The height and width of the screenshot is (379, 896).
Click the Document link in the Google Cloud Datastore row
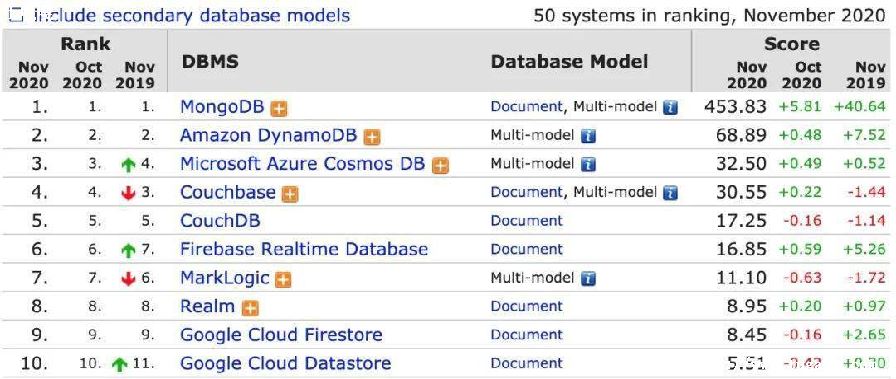pos(526,364)
